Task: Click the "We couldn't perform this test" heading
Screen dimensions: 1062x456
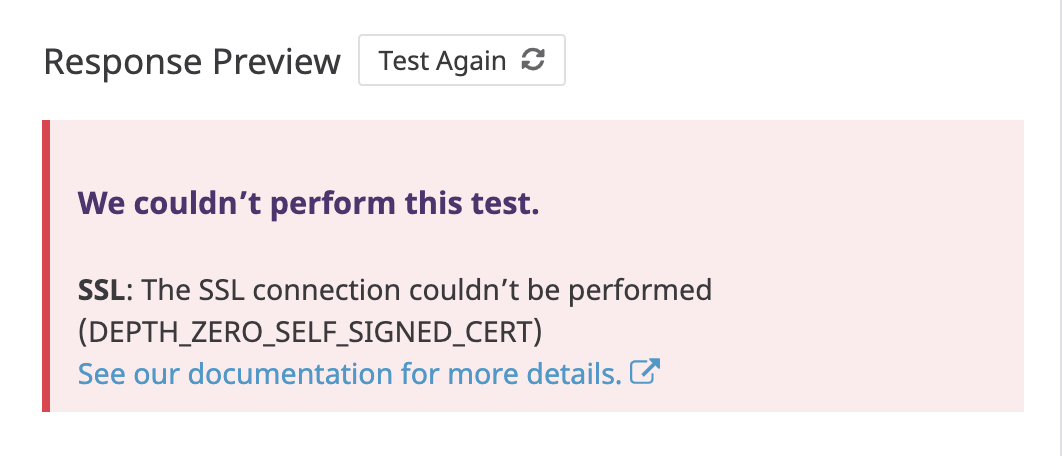Action: [x=308, y=204]
